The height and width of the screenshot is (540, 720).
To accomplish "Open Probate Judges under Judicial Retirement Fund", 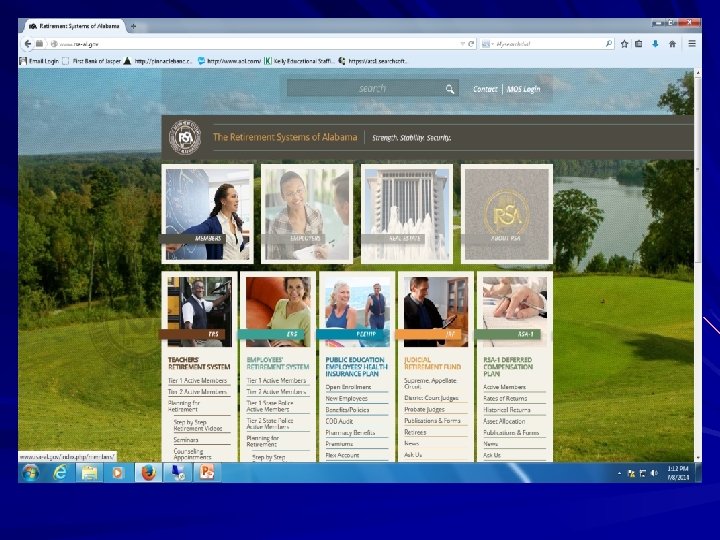I will point(424,409).
